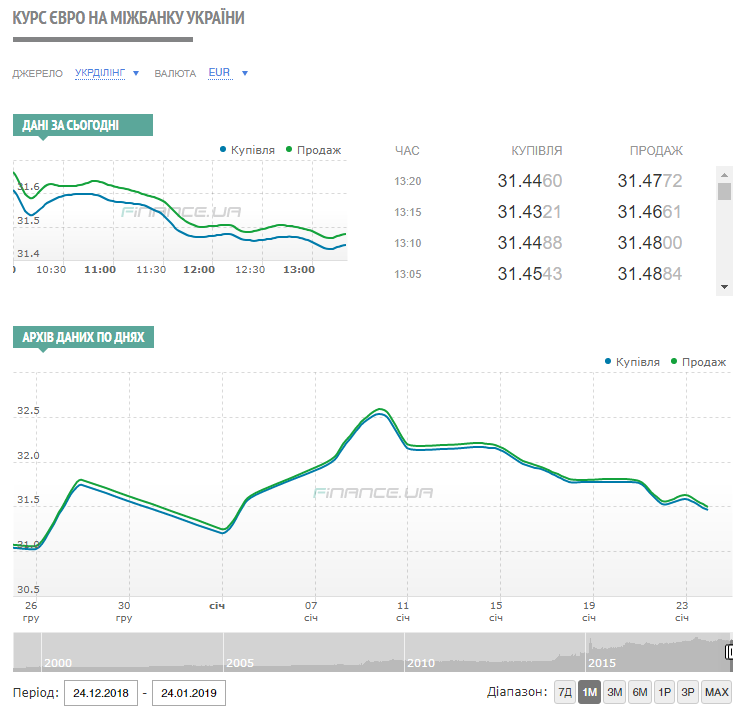This screenshot has width=739, height=715.
Task: Click the down arrow of the rates table scrollbar
Action: click(x=725, y=288)
